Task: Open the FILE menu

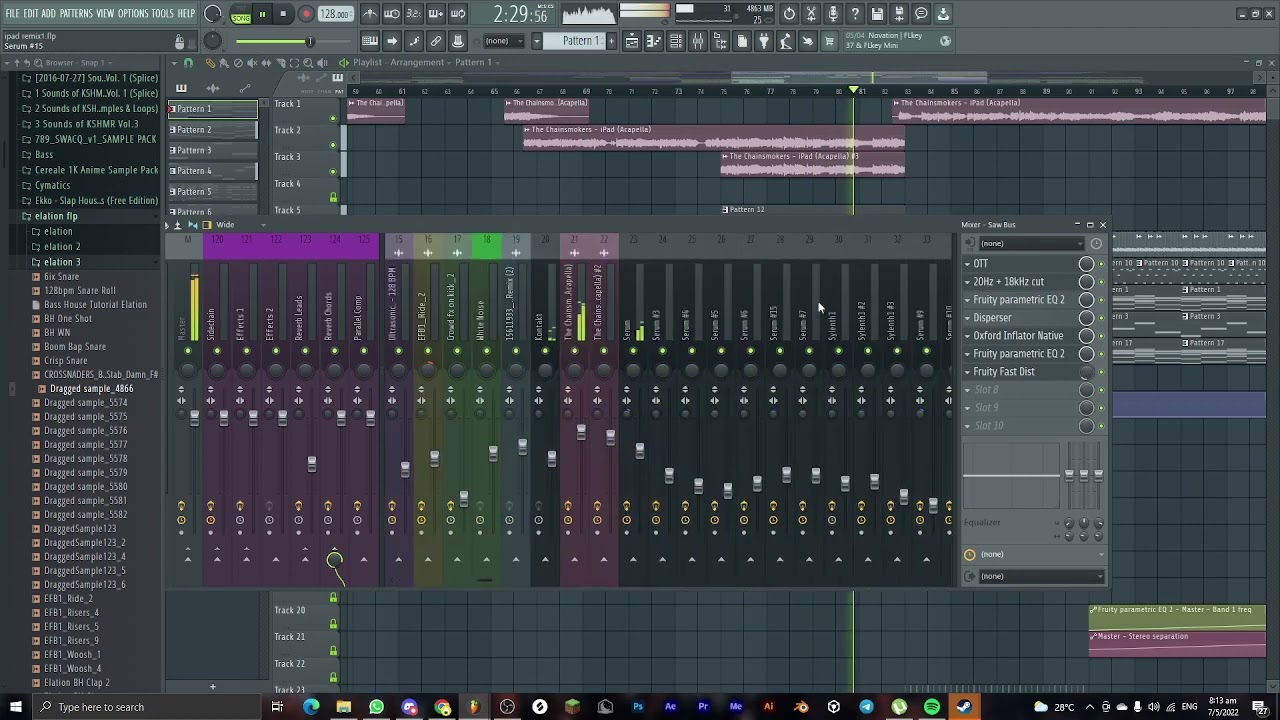Action: (12, 14)
